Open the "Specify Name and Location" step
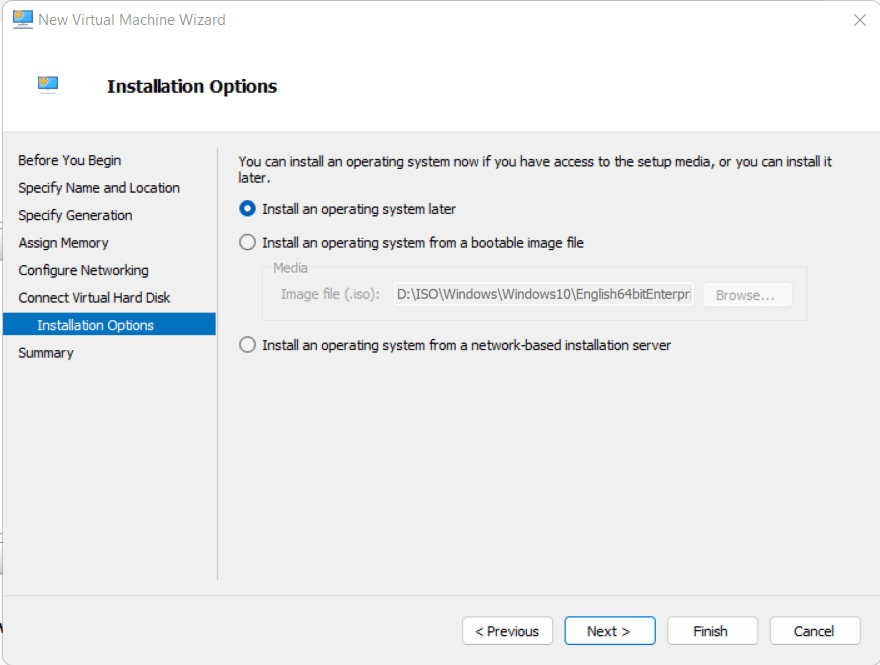This screenshot has width=880, height=665. pyautogui.click(x=99, y=187)
